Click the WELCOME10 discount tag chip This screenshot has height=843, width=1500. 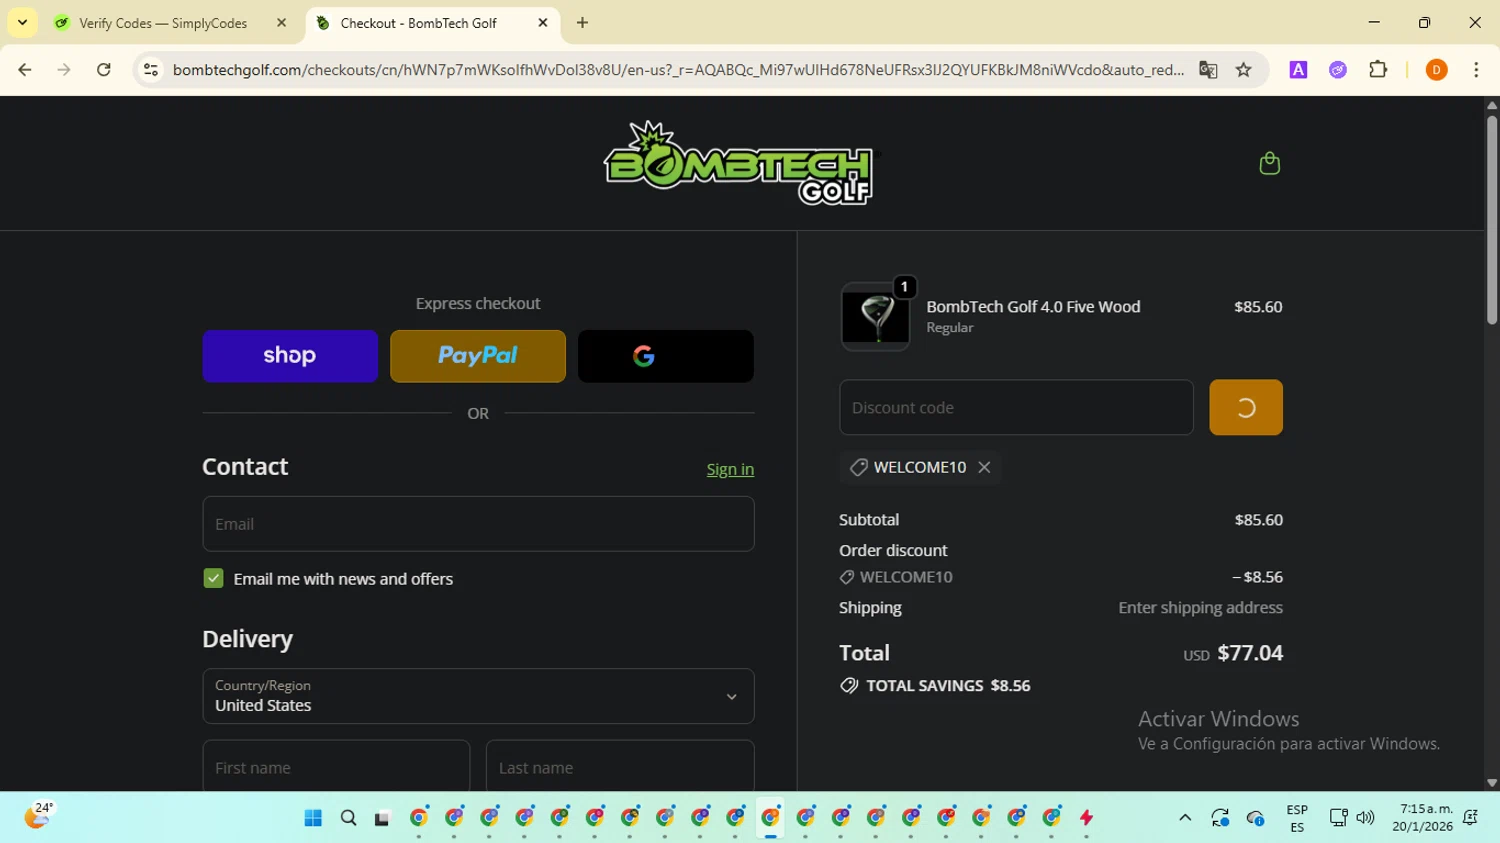[920, 467]
